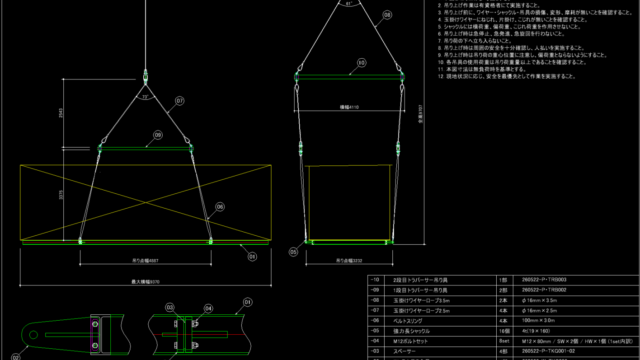Click balloon number 07 on the sling wire

click(180, 101)
